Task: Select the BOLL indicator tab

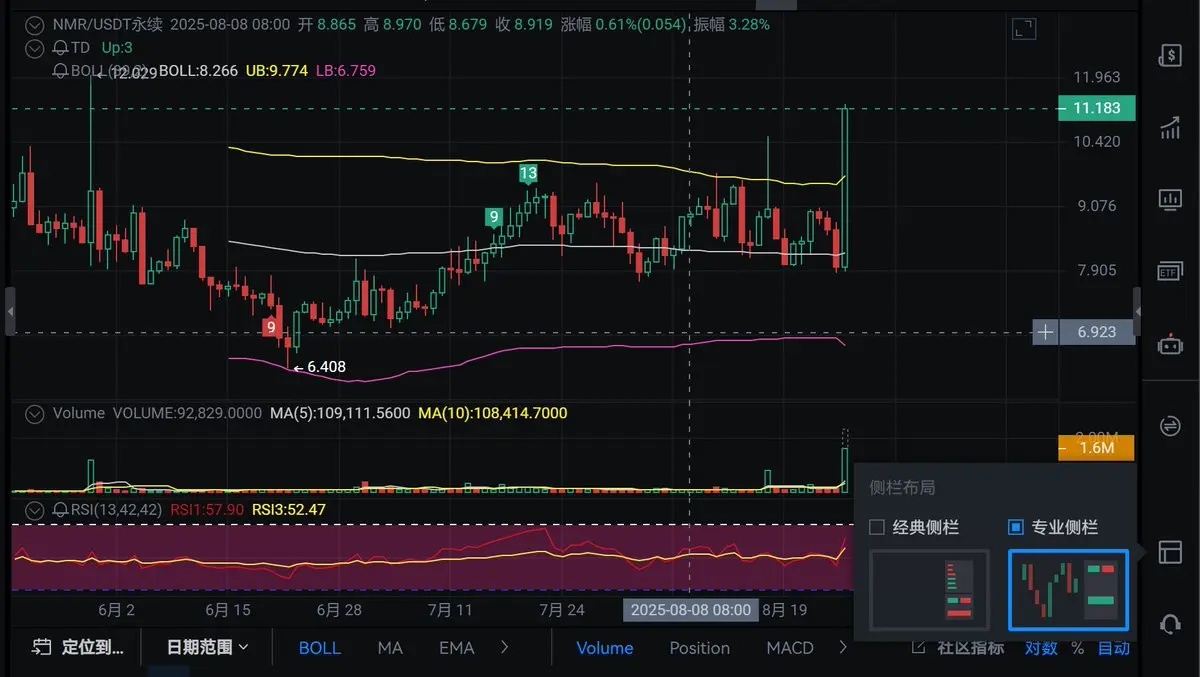Action: click(x=320, y=647)
